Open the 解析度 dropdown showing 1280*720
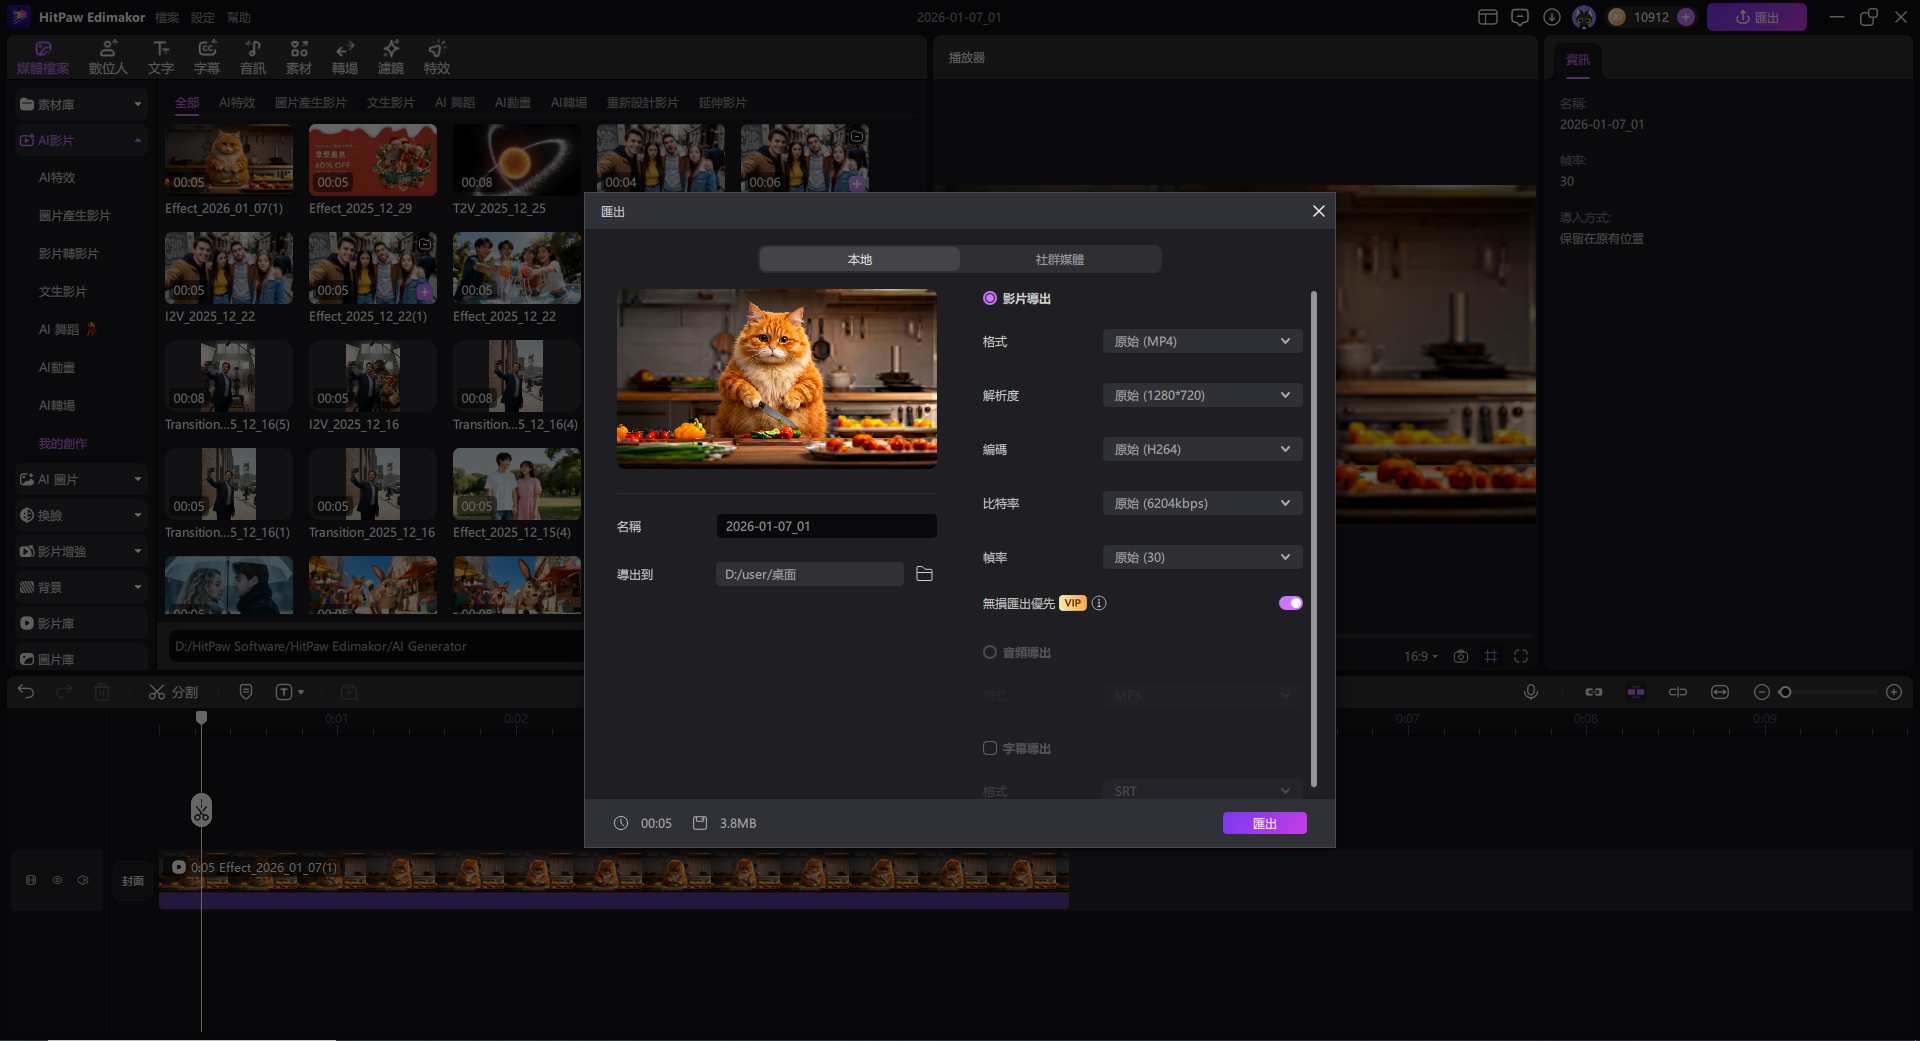Screen dimensions: 1920x1041 coord(1202,396)
